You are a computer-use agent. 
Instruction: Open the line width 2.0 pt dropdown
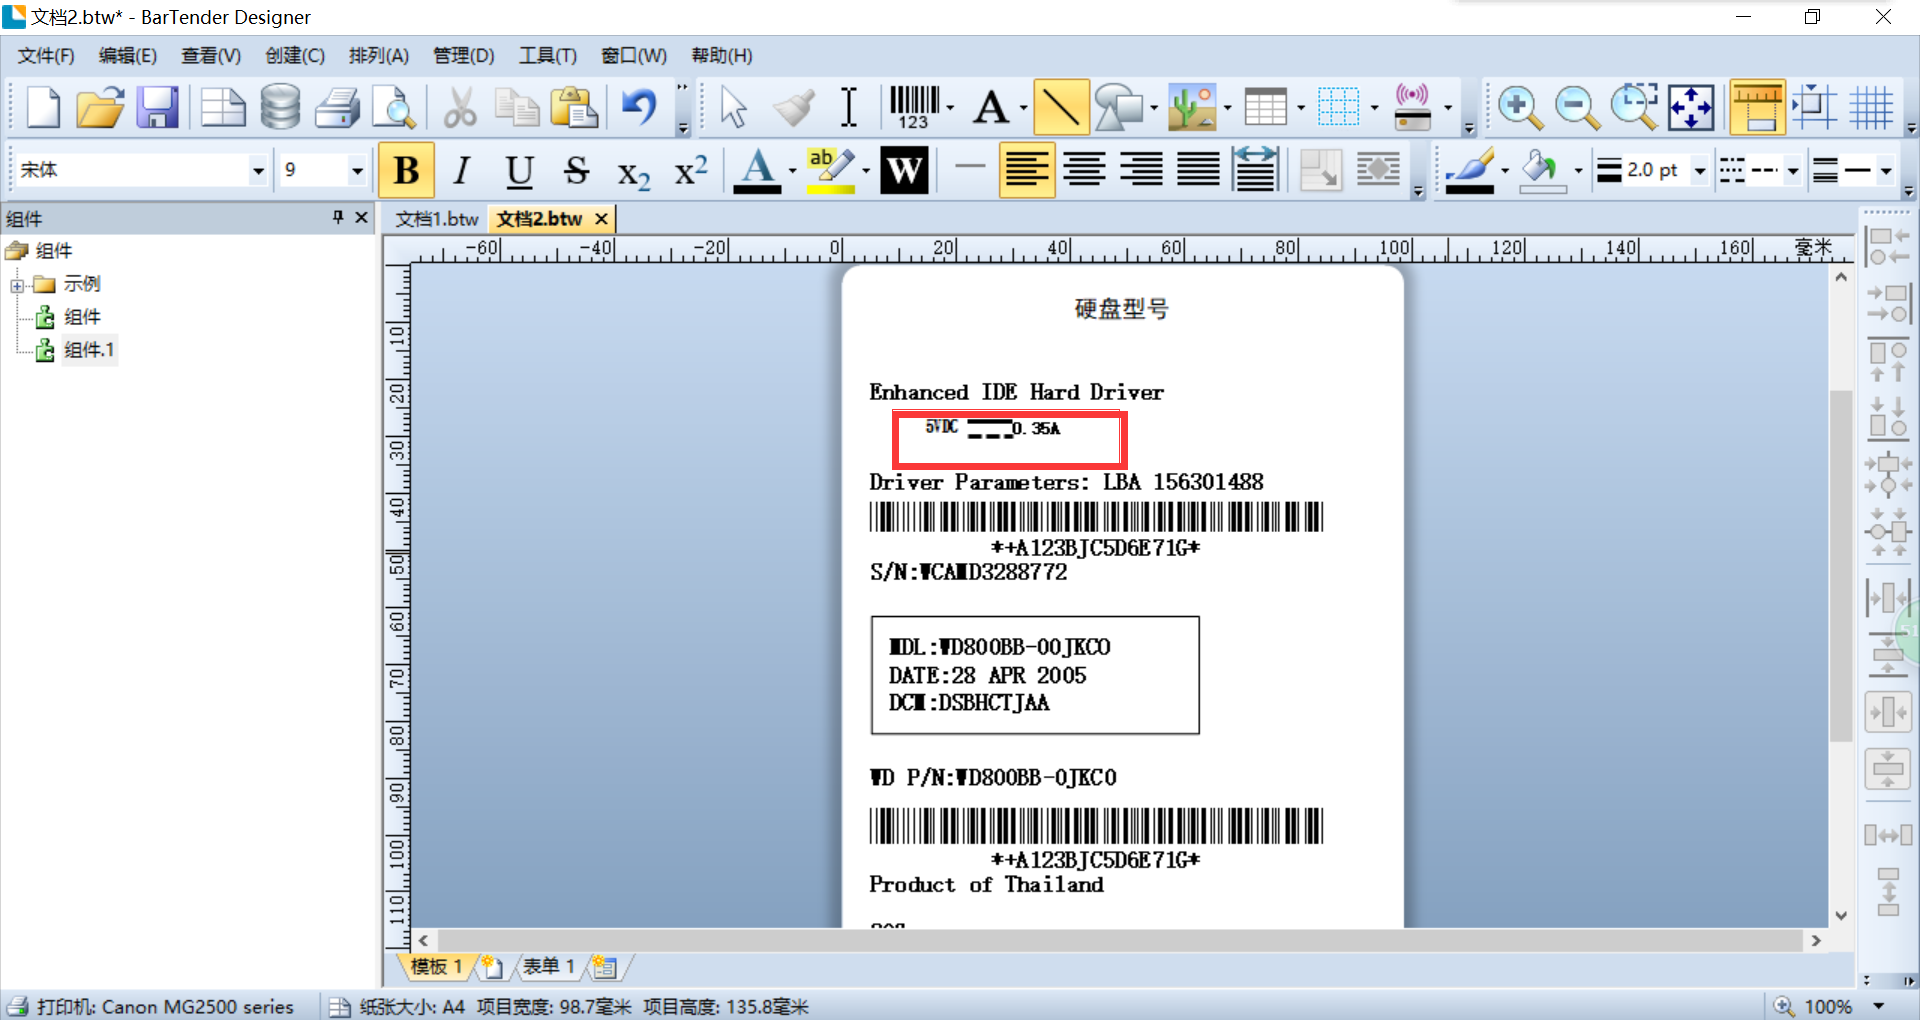(x=1699, y=171)
